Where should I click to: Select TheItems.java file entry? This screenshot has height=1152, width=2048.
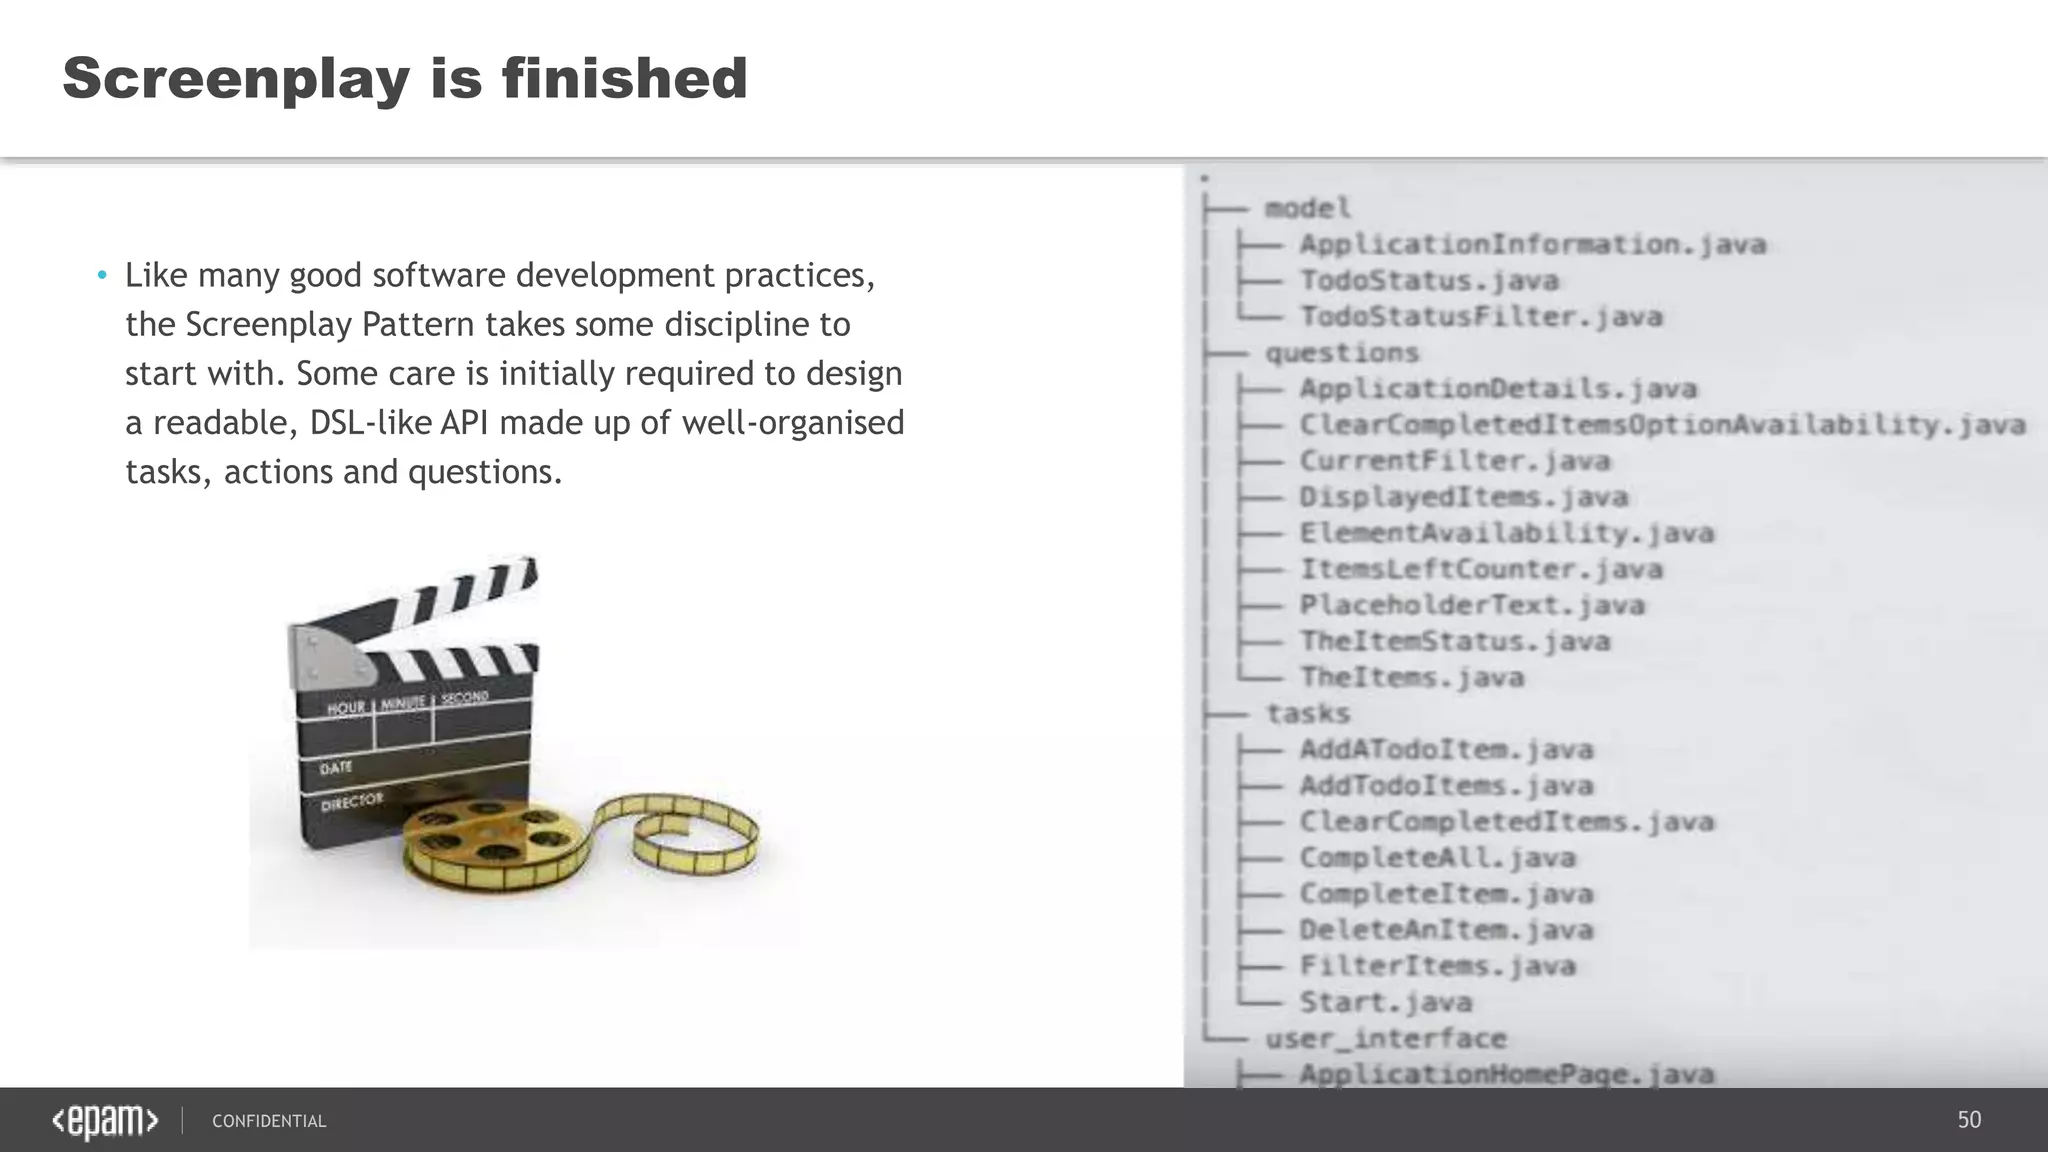click(1411, 677)
